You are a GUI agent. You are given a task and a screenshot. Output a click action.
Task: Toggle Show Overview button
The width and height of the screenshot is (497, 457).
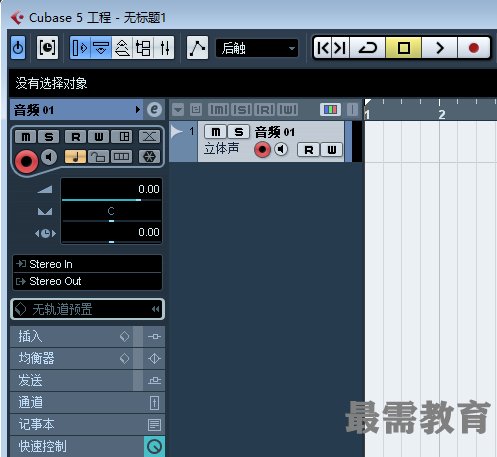(x=122, y=48)
